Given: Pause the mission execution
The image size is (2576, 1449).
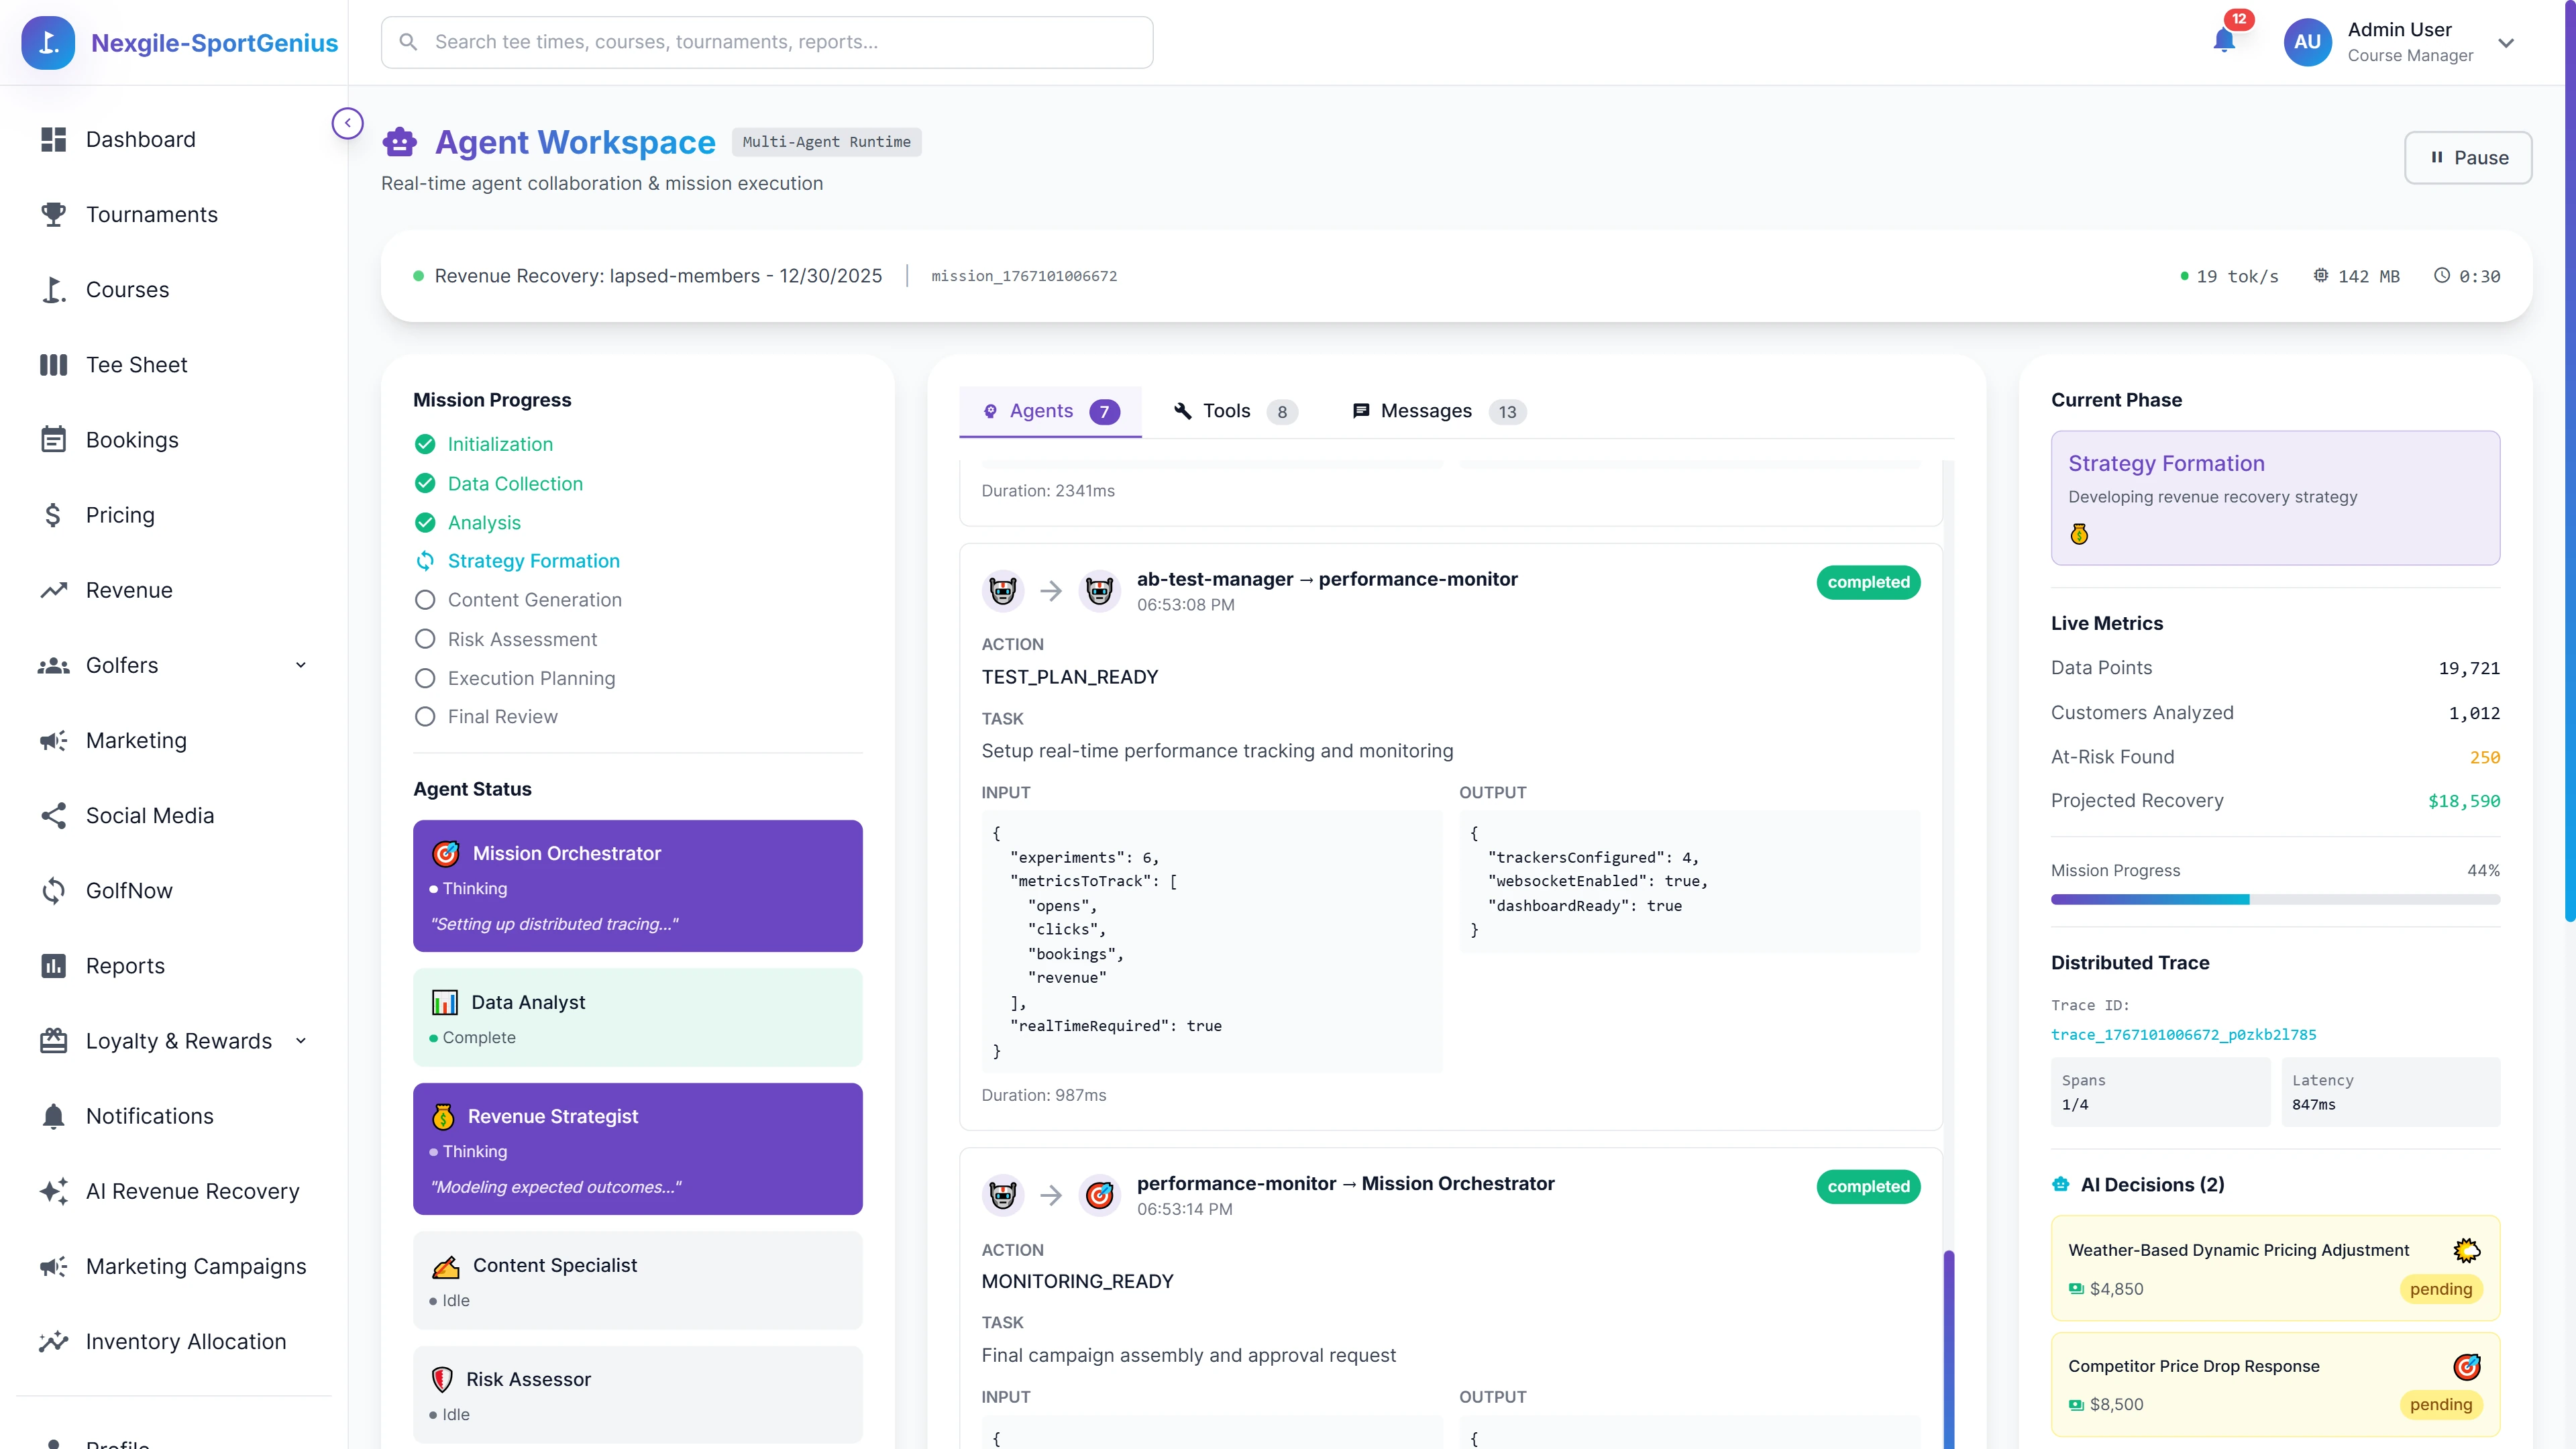Looking at the screenshot, I should click(x=2468, y=157).
